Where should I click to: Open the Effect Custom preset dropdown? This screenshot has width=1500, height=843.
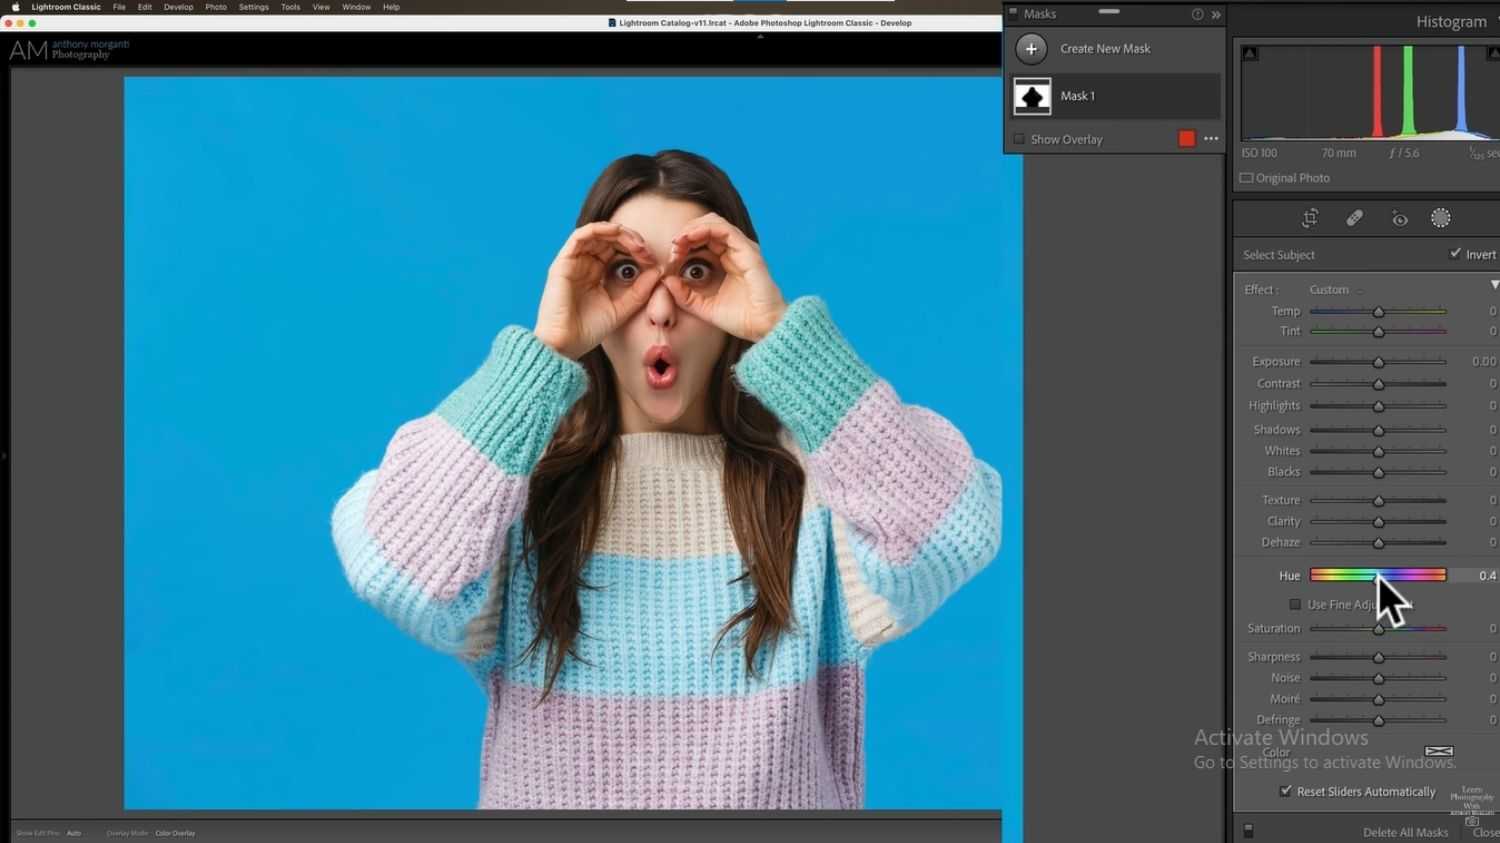pyautogui.click(x=1332, y=289)
